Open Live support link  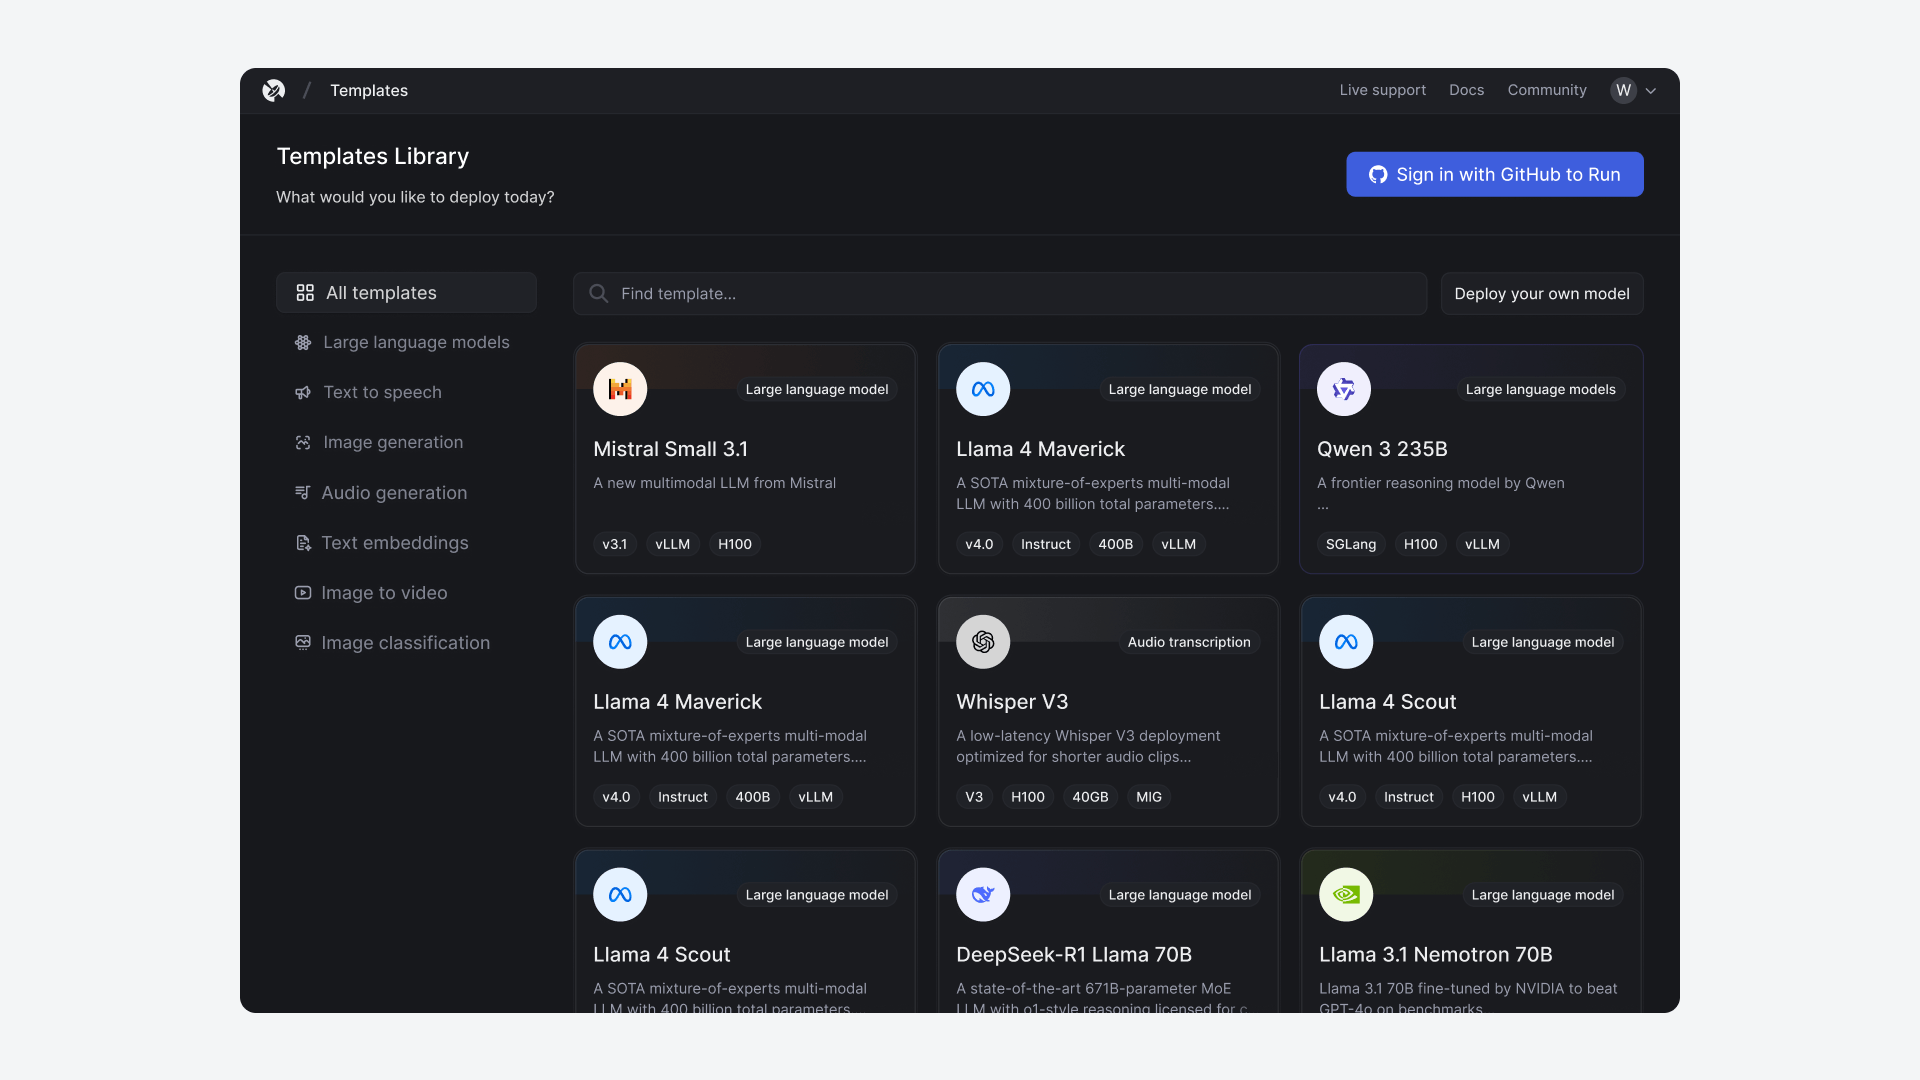[1383, 90]
